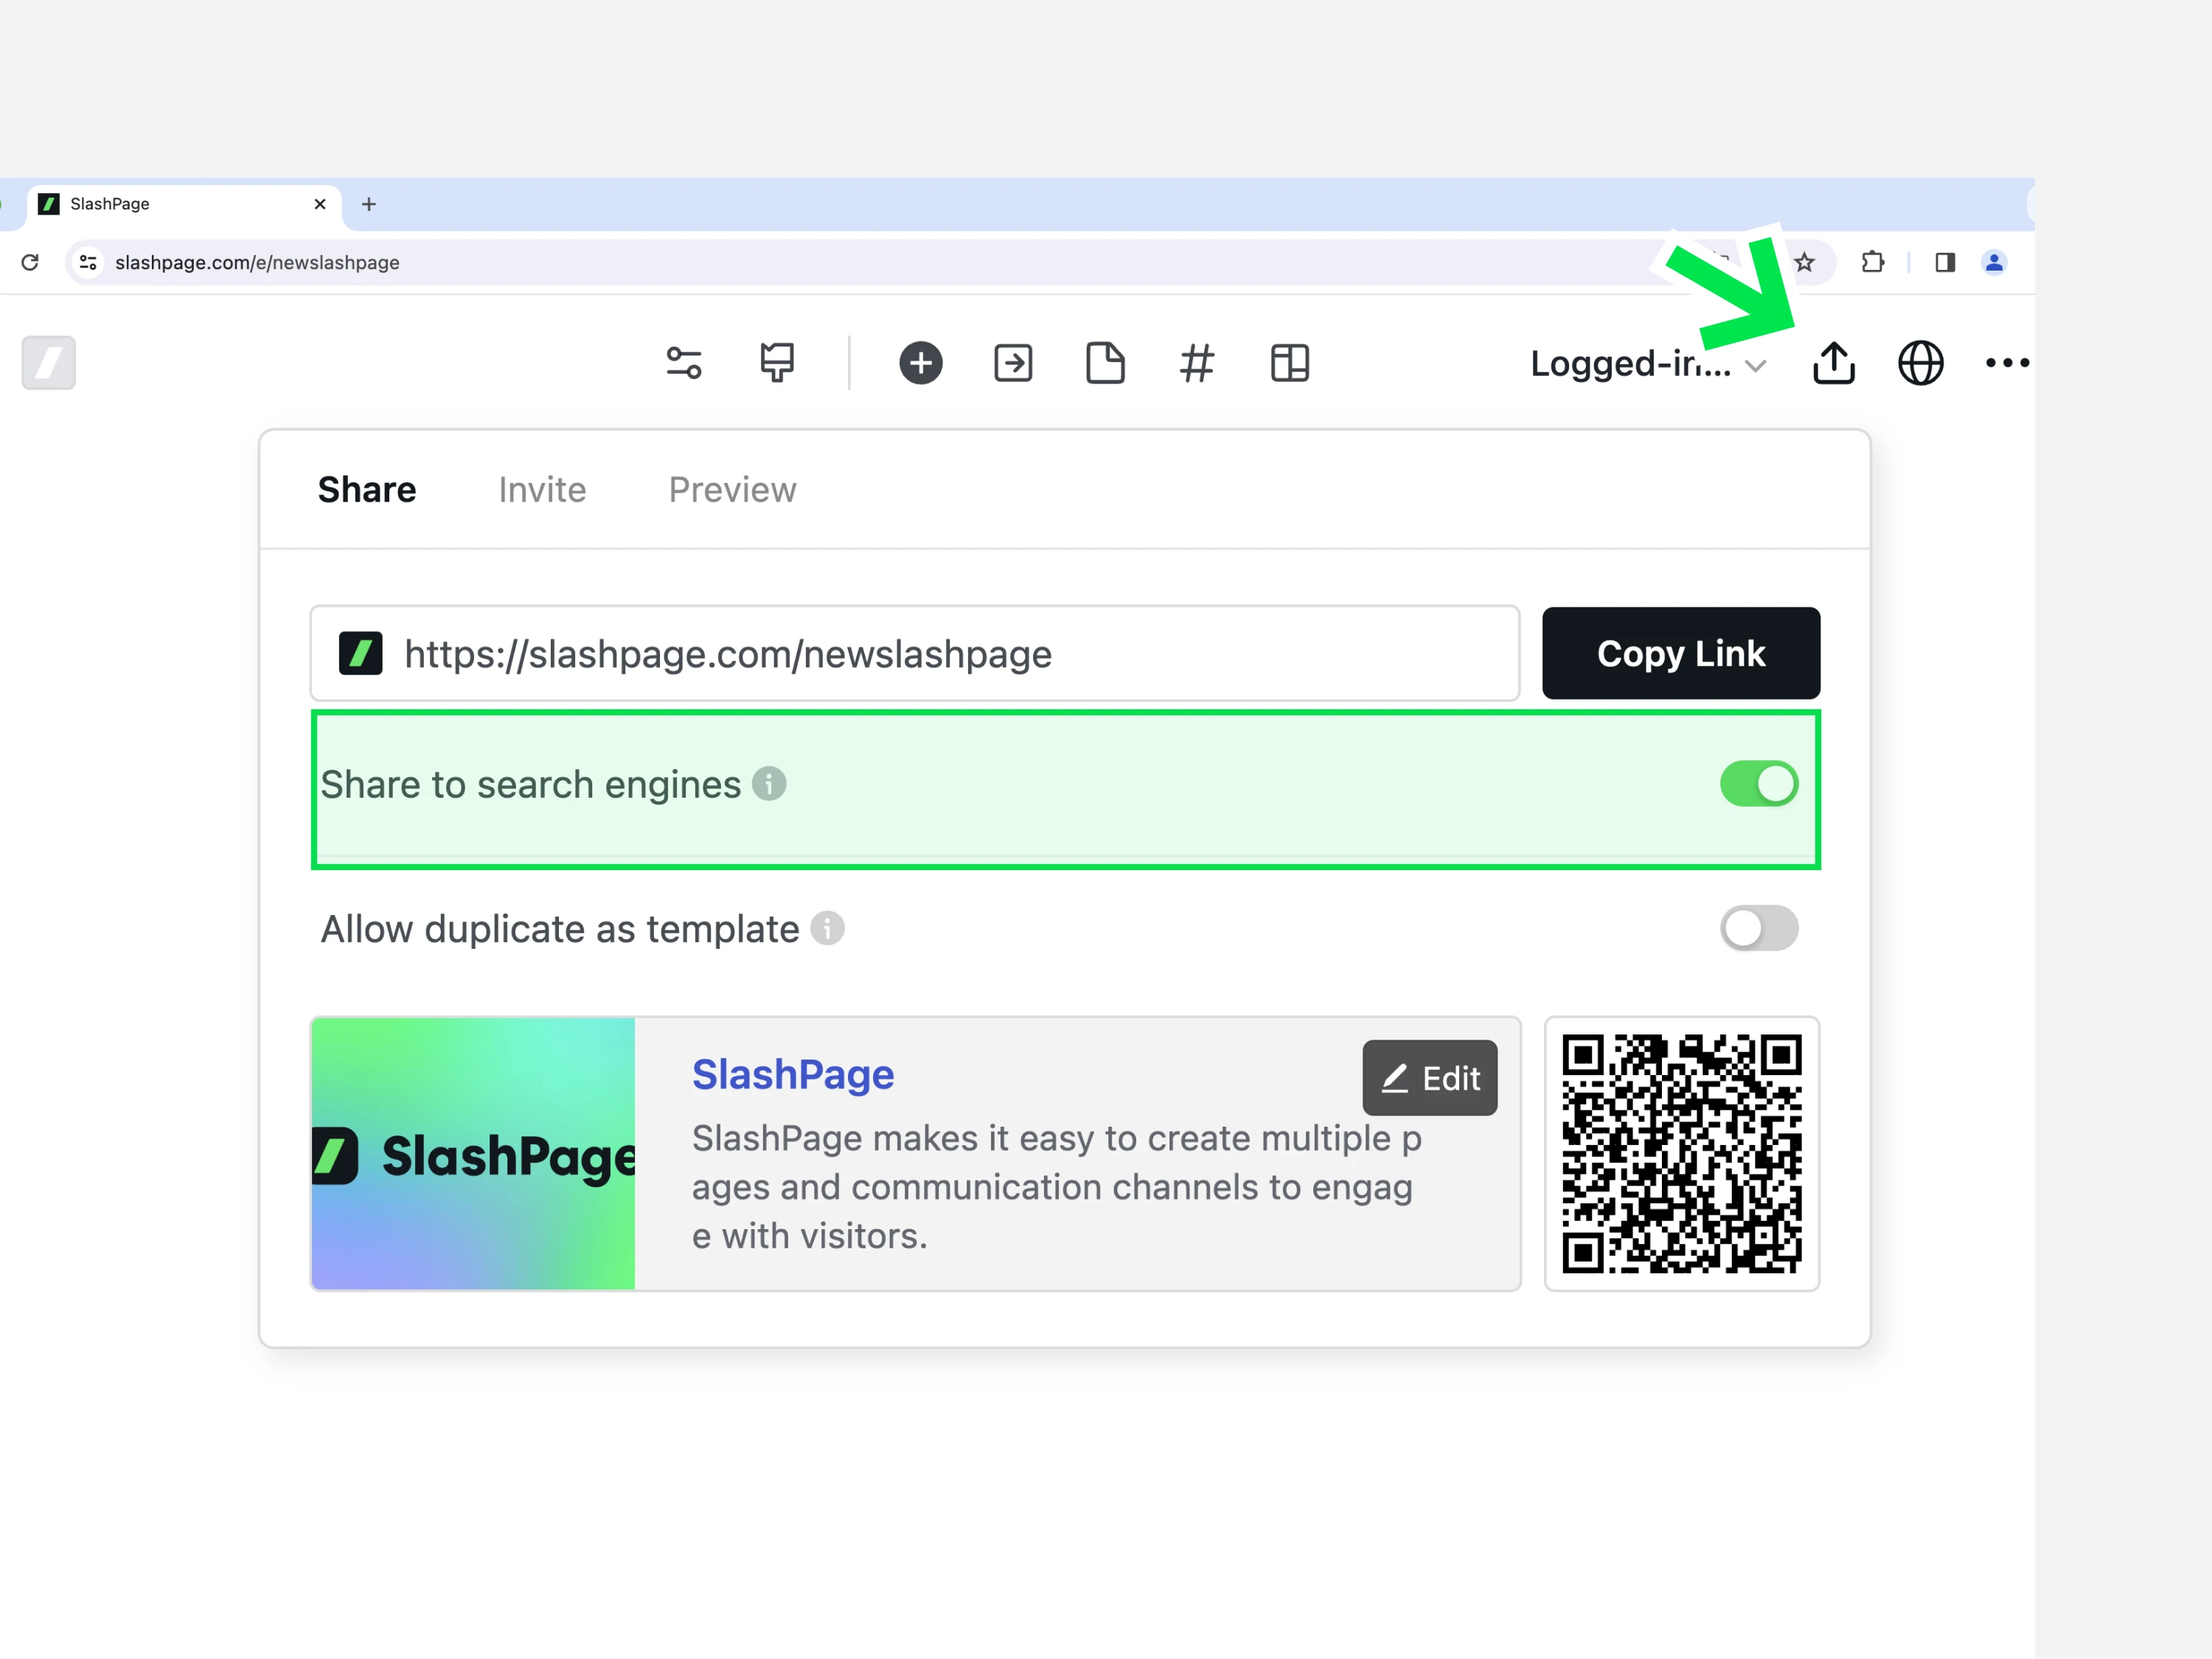
Task: Open the page document icon
Action: [x=1105, y=363]
